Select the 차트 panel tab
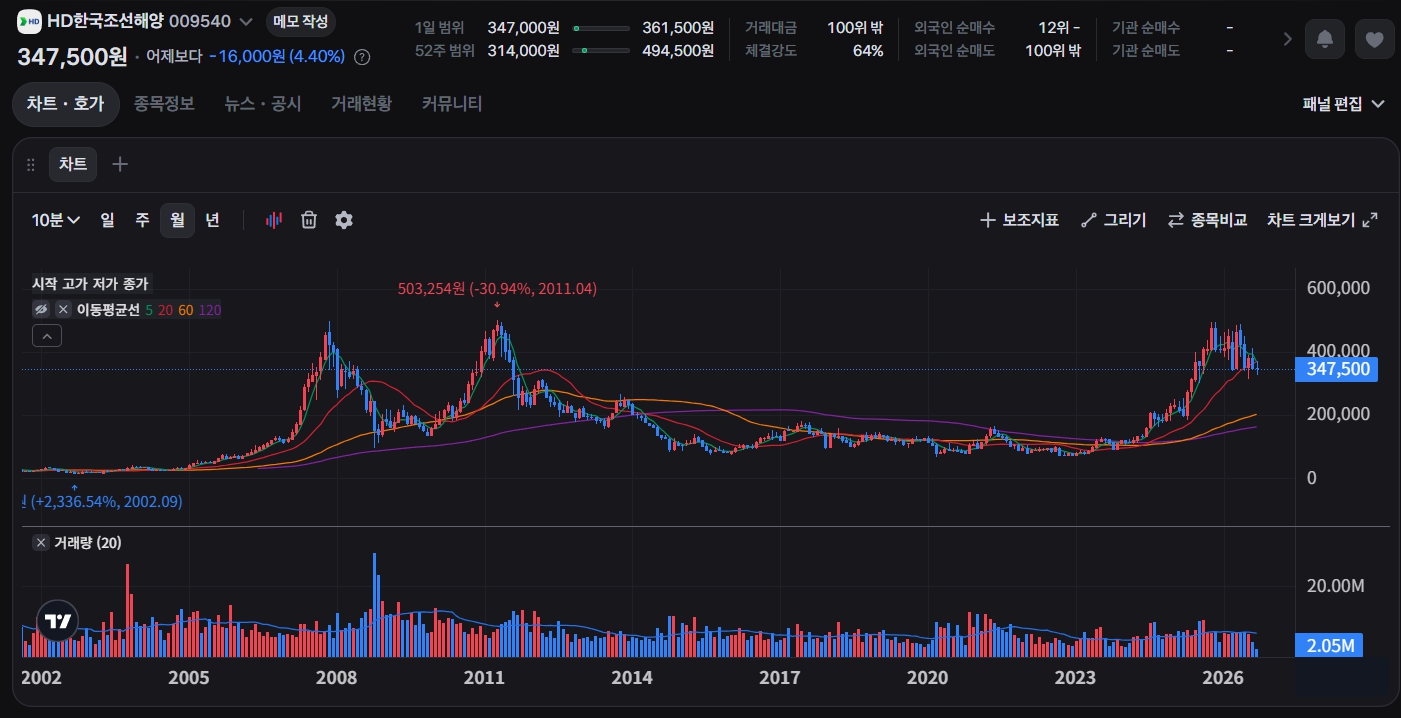The height and width of the screenshot is (718, 1401). (73, 164)
